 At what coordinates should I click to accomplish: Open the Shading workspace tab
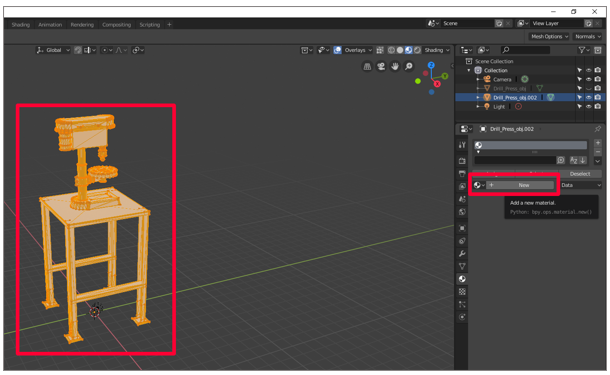pos(21,25)
